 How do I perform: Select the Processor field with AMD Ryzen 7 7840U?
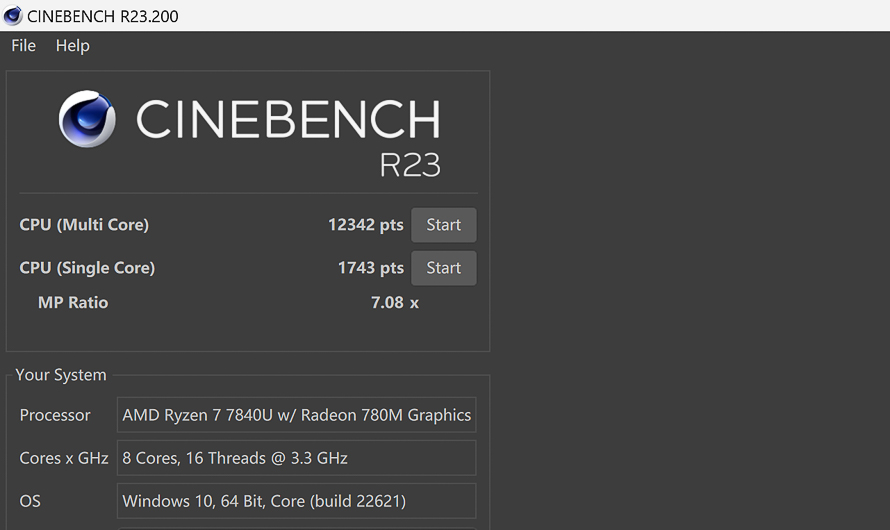click(x=296, y=415)
